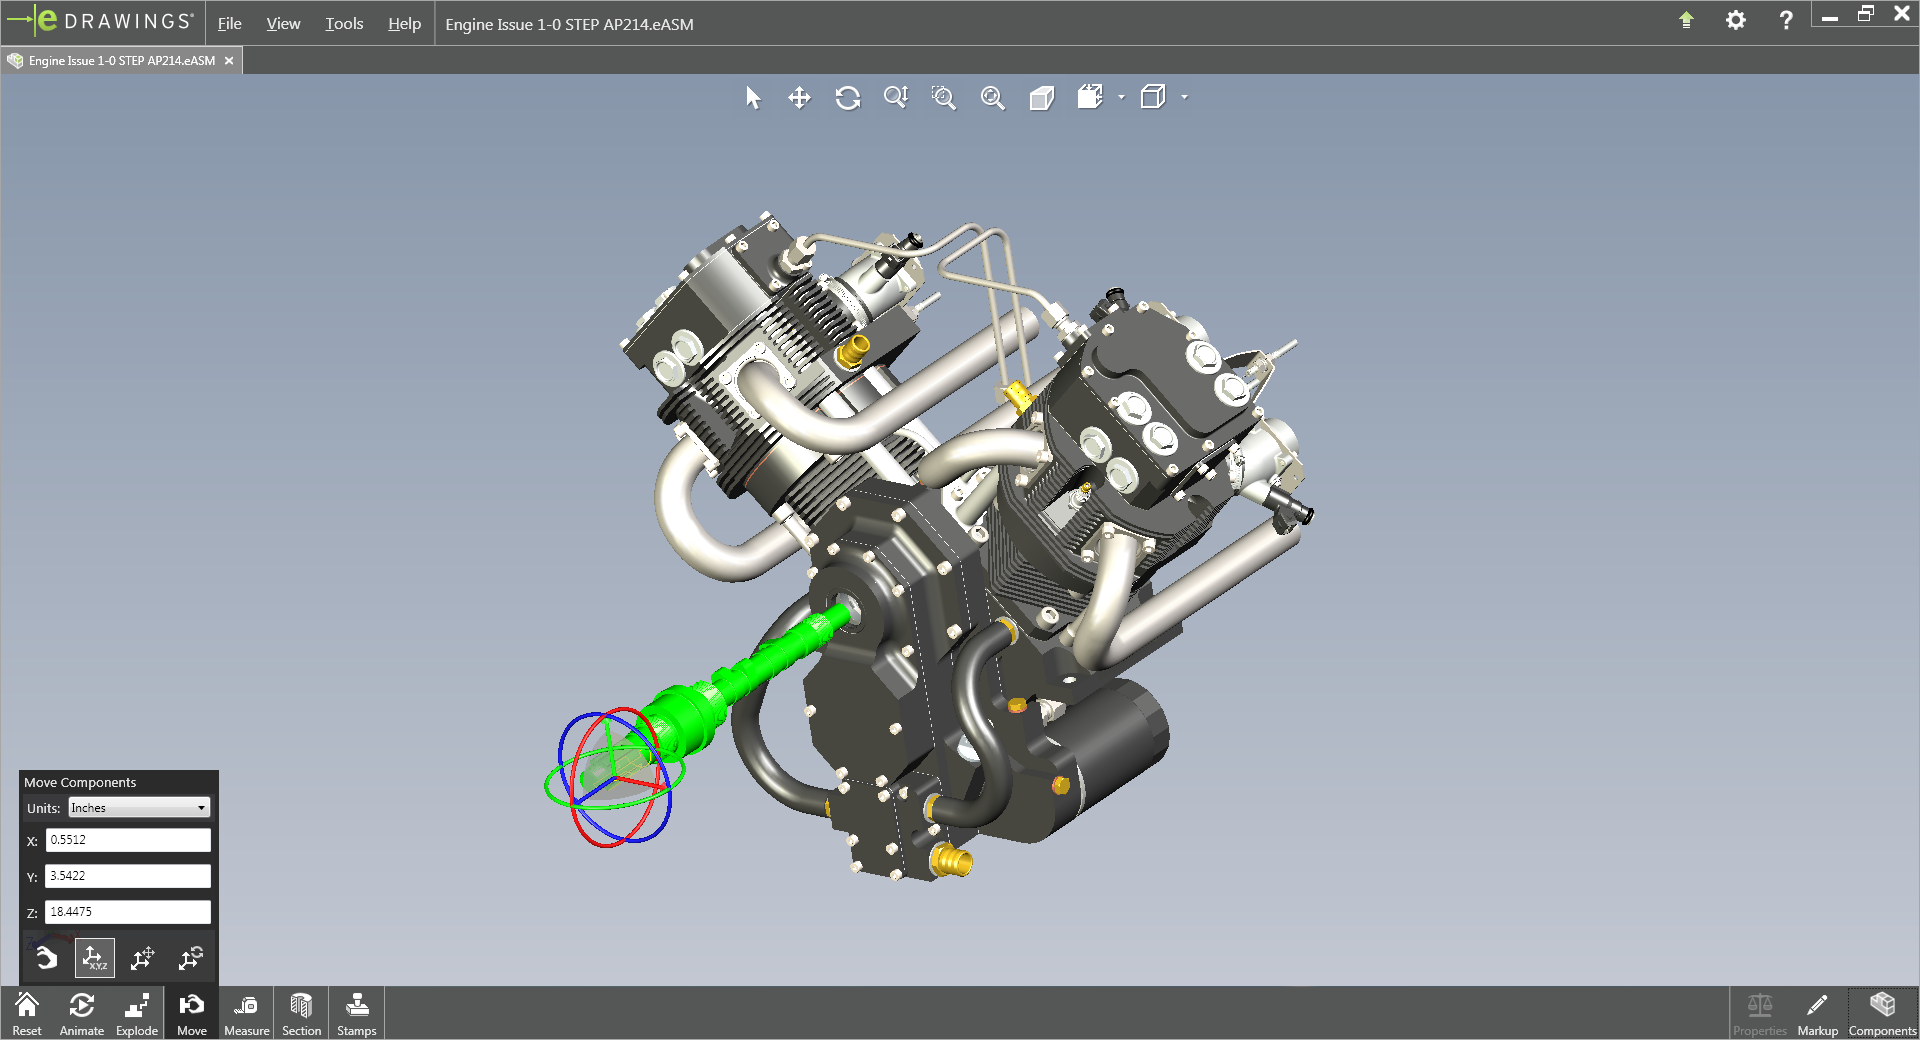Click the Z coordinate input field
The width and height of the screenshot is (1920, 1040).
pos(128,912)
